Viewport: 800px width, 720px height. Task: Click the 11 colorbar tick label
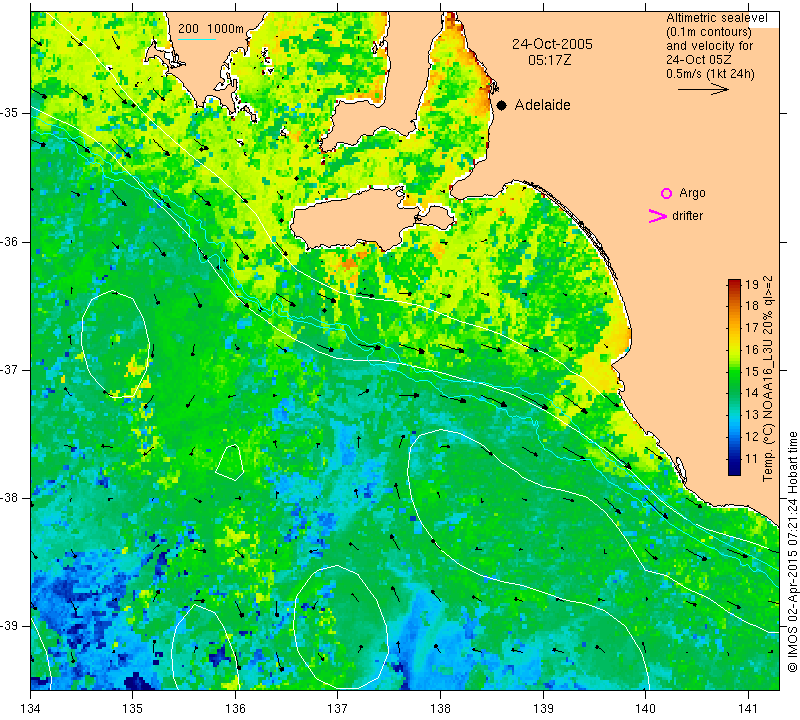tap(752, 459)
